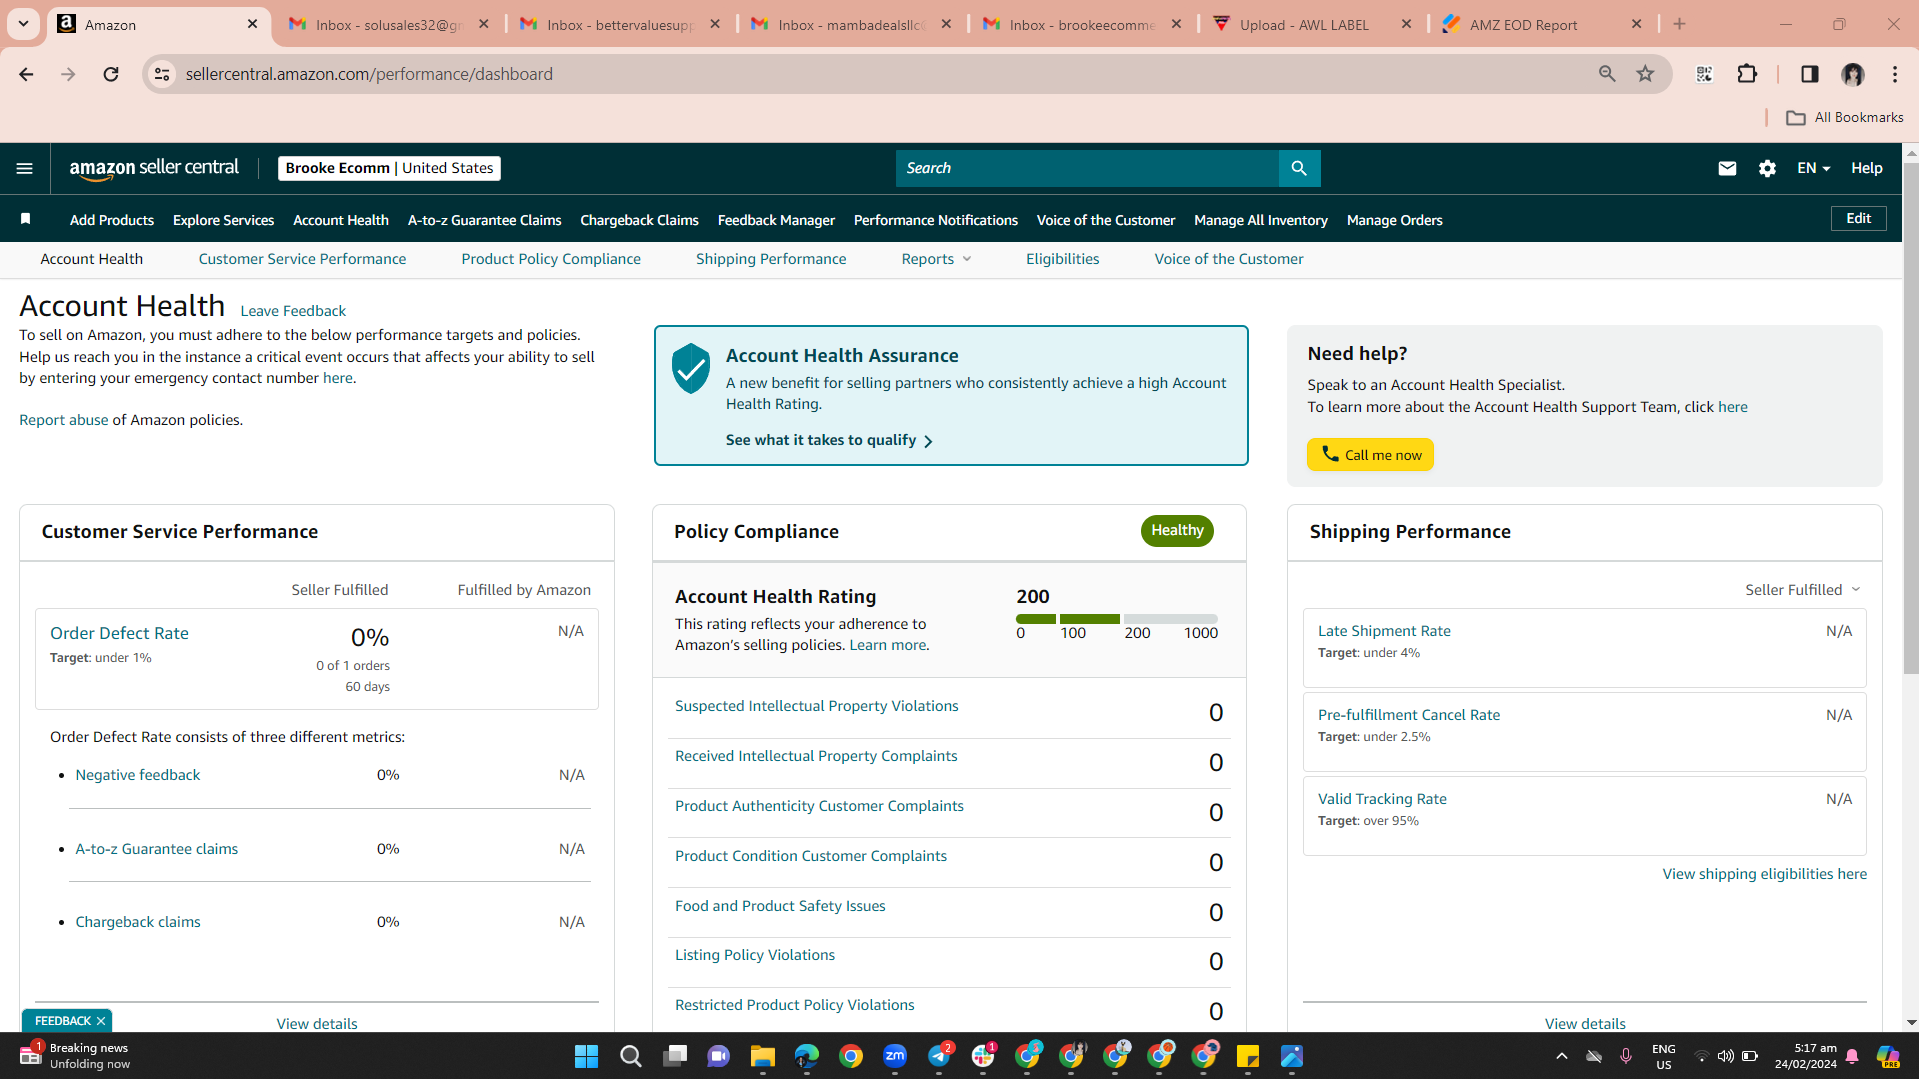Open the All Bookmarks folder
The image size is (1919, 1079).
point(1845,117)
